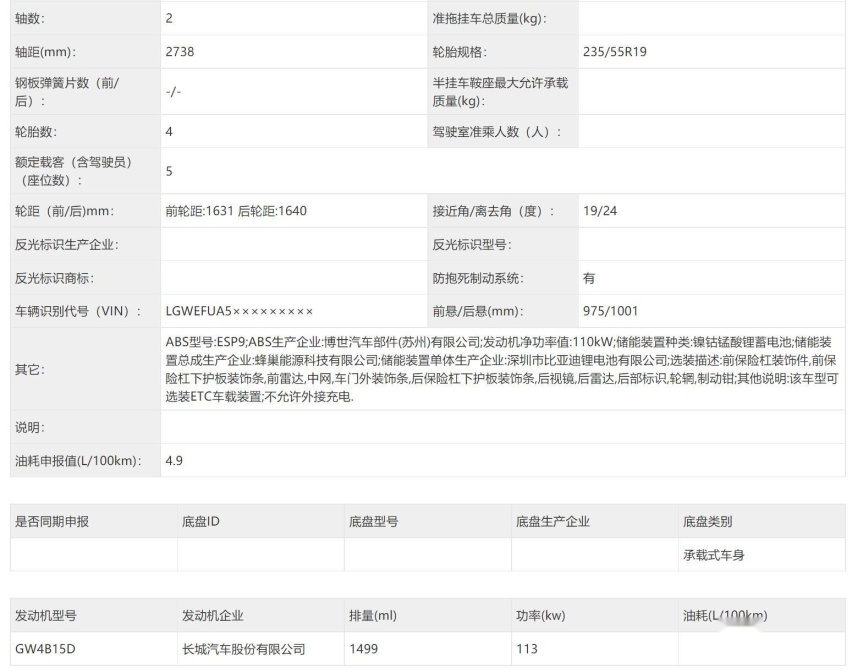Click the tire specification 235/55R19
This screenshot has width=852, height=672.
click(615, 52)
